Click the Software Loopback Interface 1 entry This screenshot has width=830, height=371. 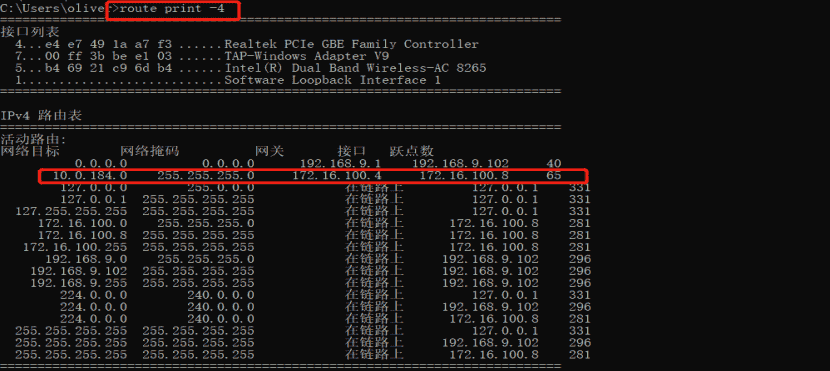[228, 80]
